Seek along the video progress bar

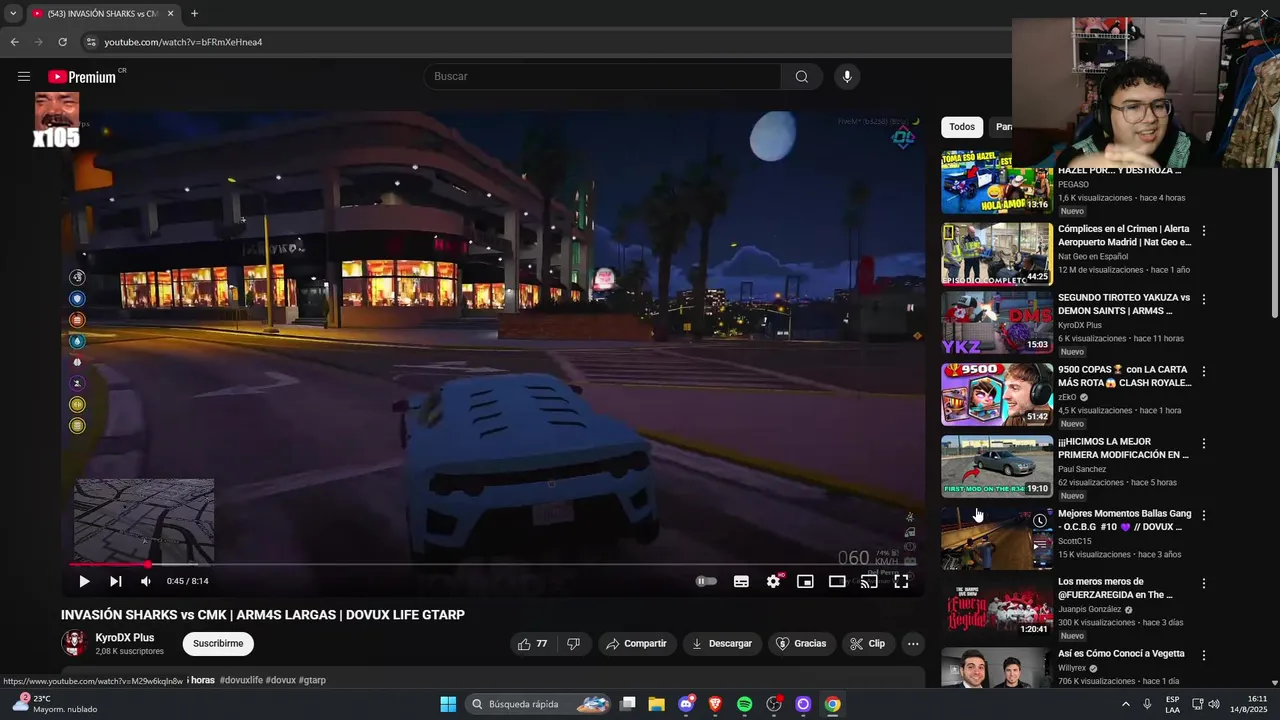(x=493, y=565)
